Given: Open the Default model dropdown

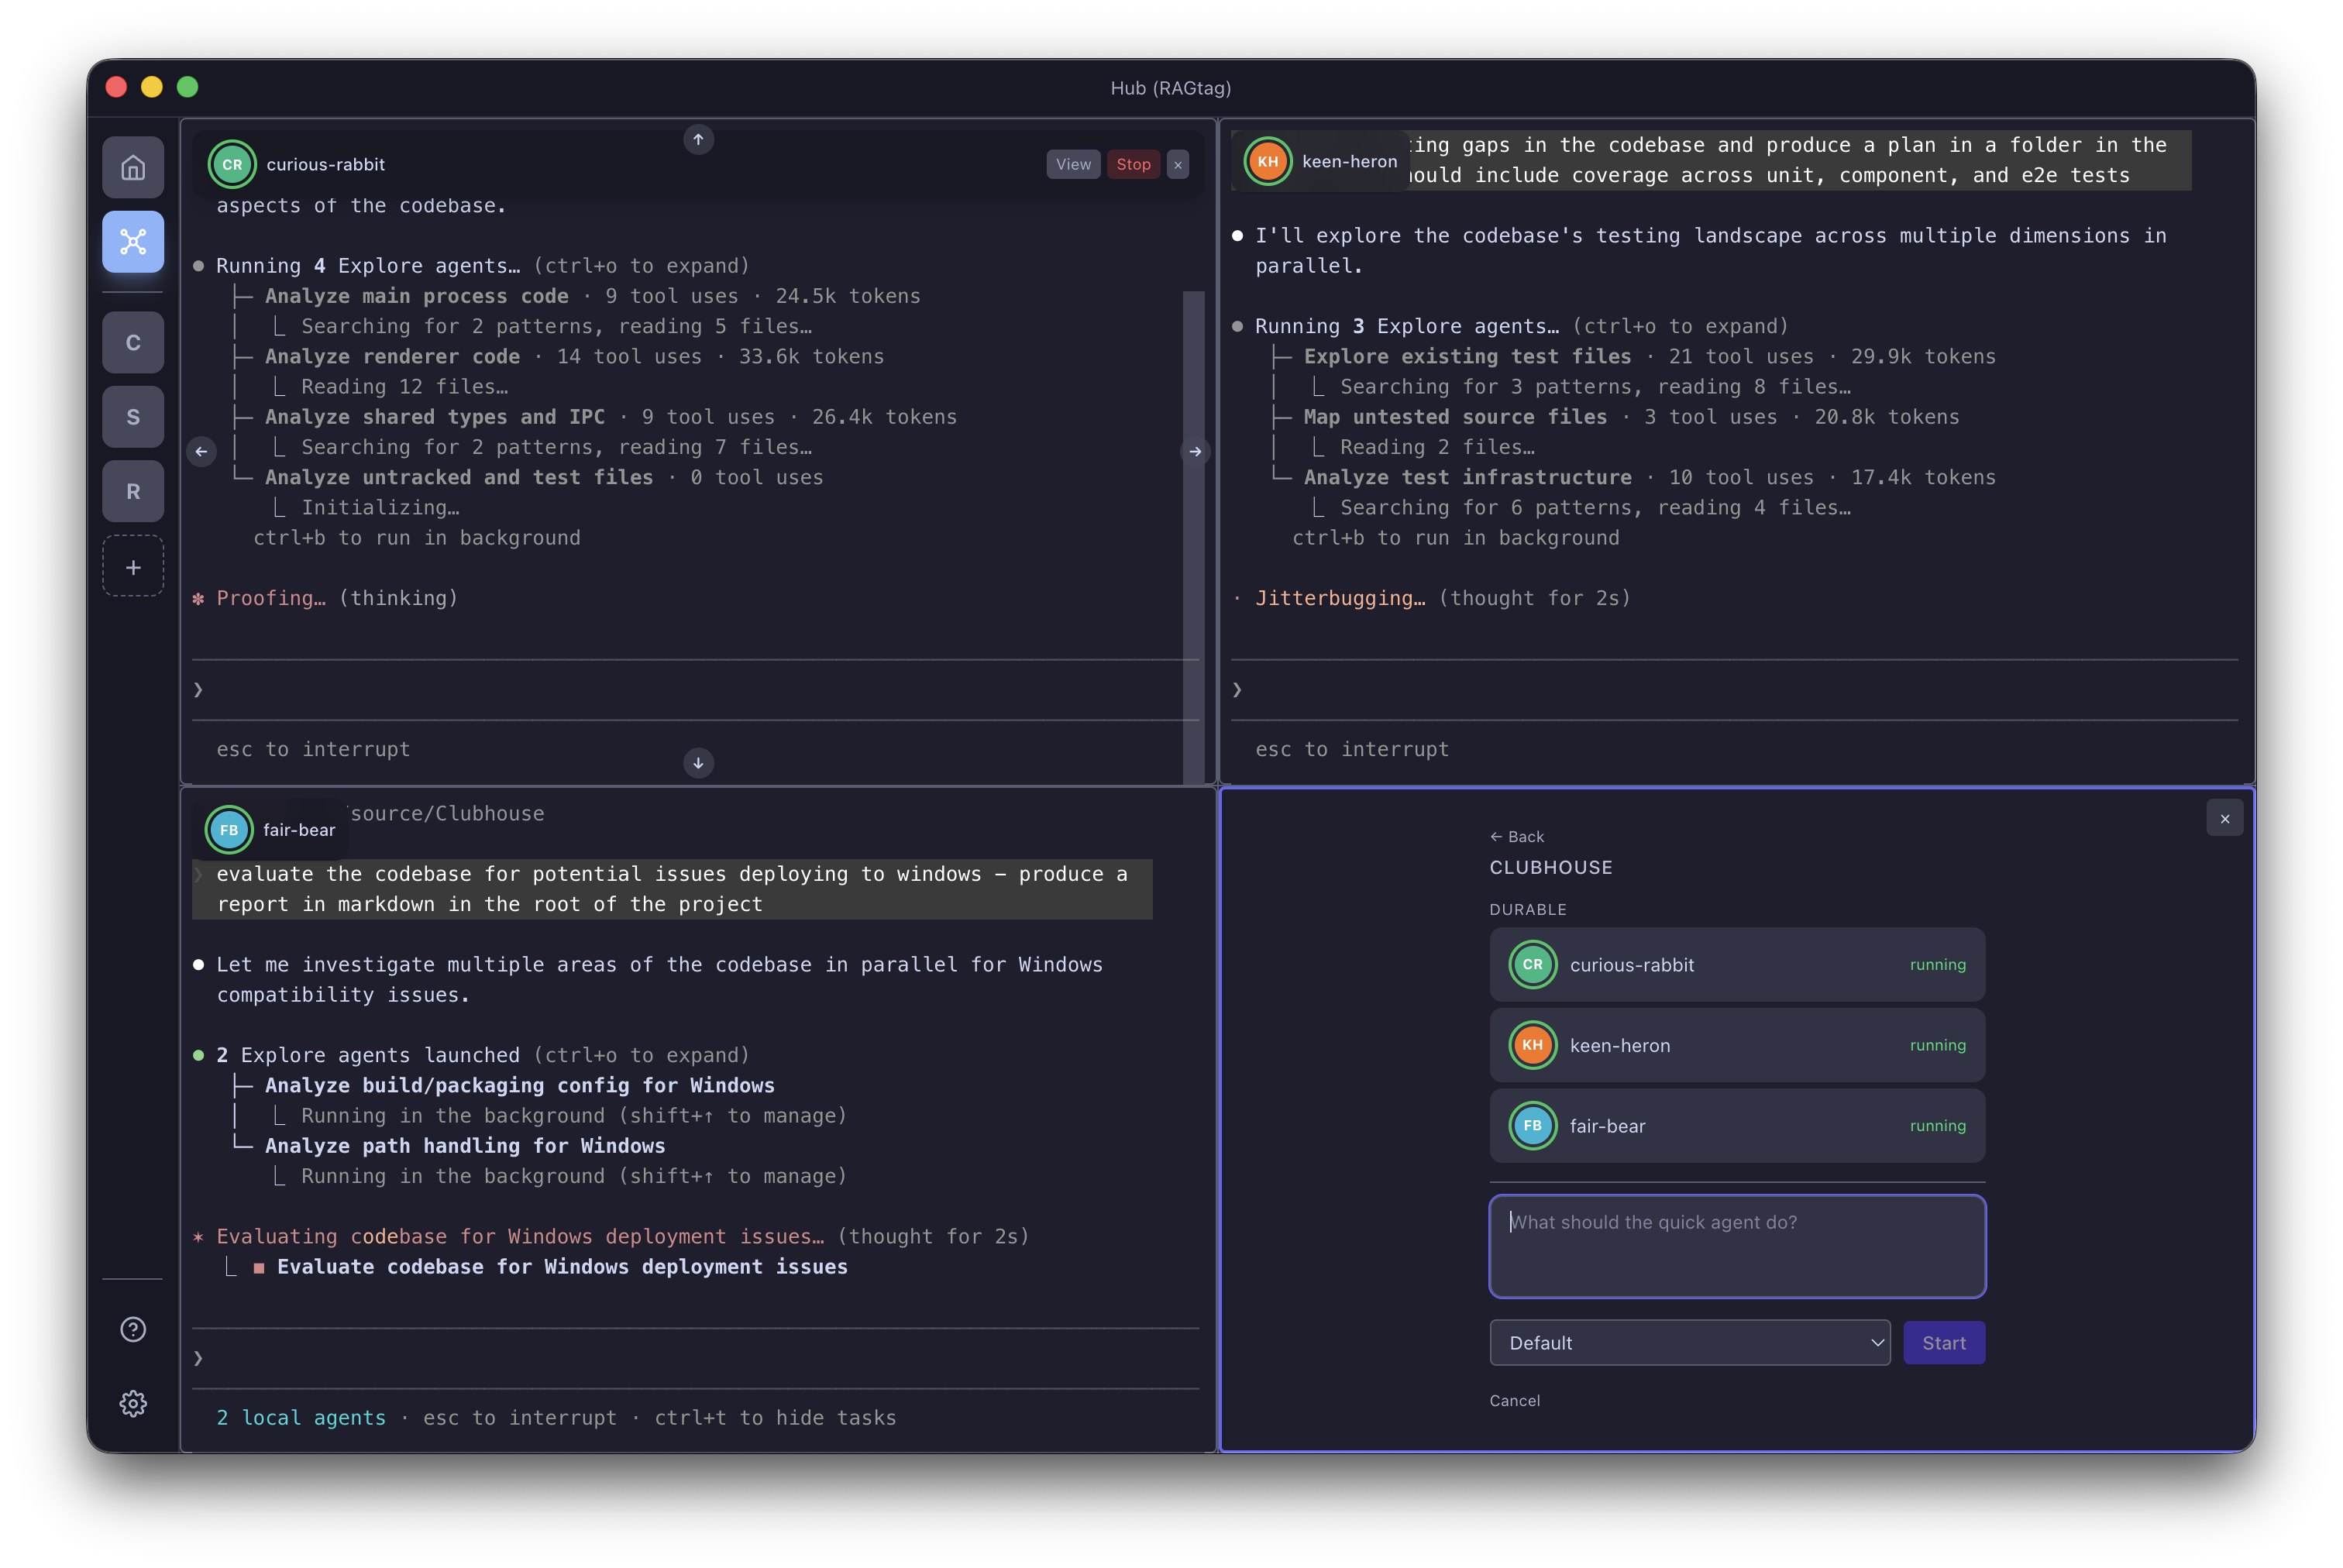Looking at the screenshot, I should point(1689,1343).
